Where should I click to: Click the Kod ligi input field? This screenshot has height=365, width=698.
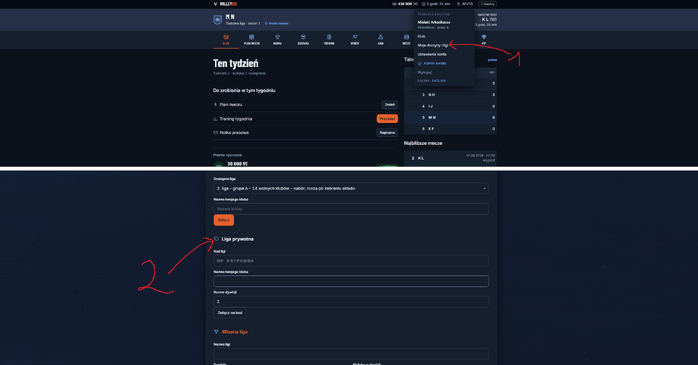coord(351,261)
